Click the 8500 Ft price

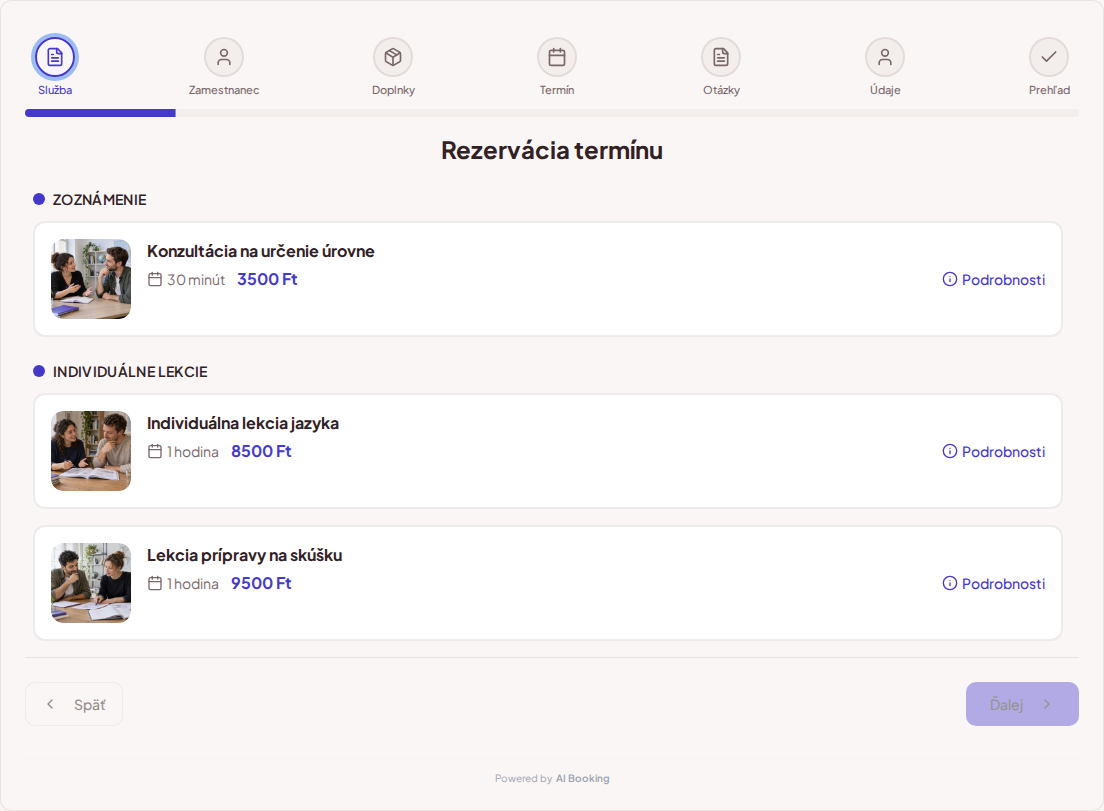point(261,451)
